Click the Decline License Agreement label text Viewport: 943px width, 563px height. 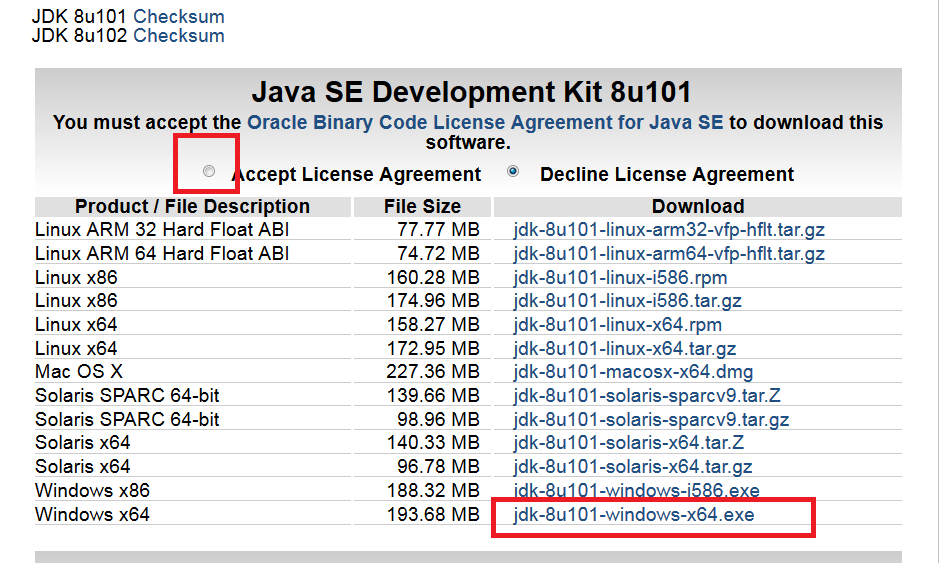tap(667, 174)
